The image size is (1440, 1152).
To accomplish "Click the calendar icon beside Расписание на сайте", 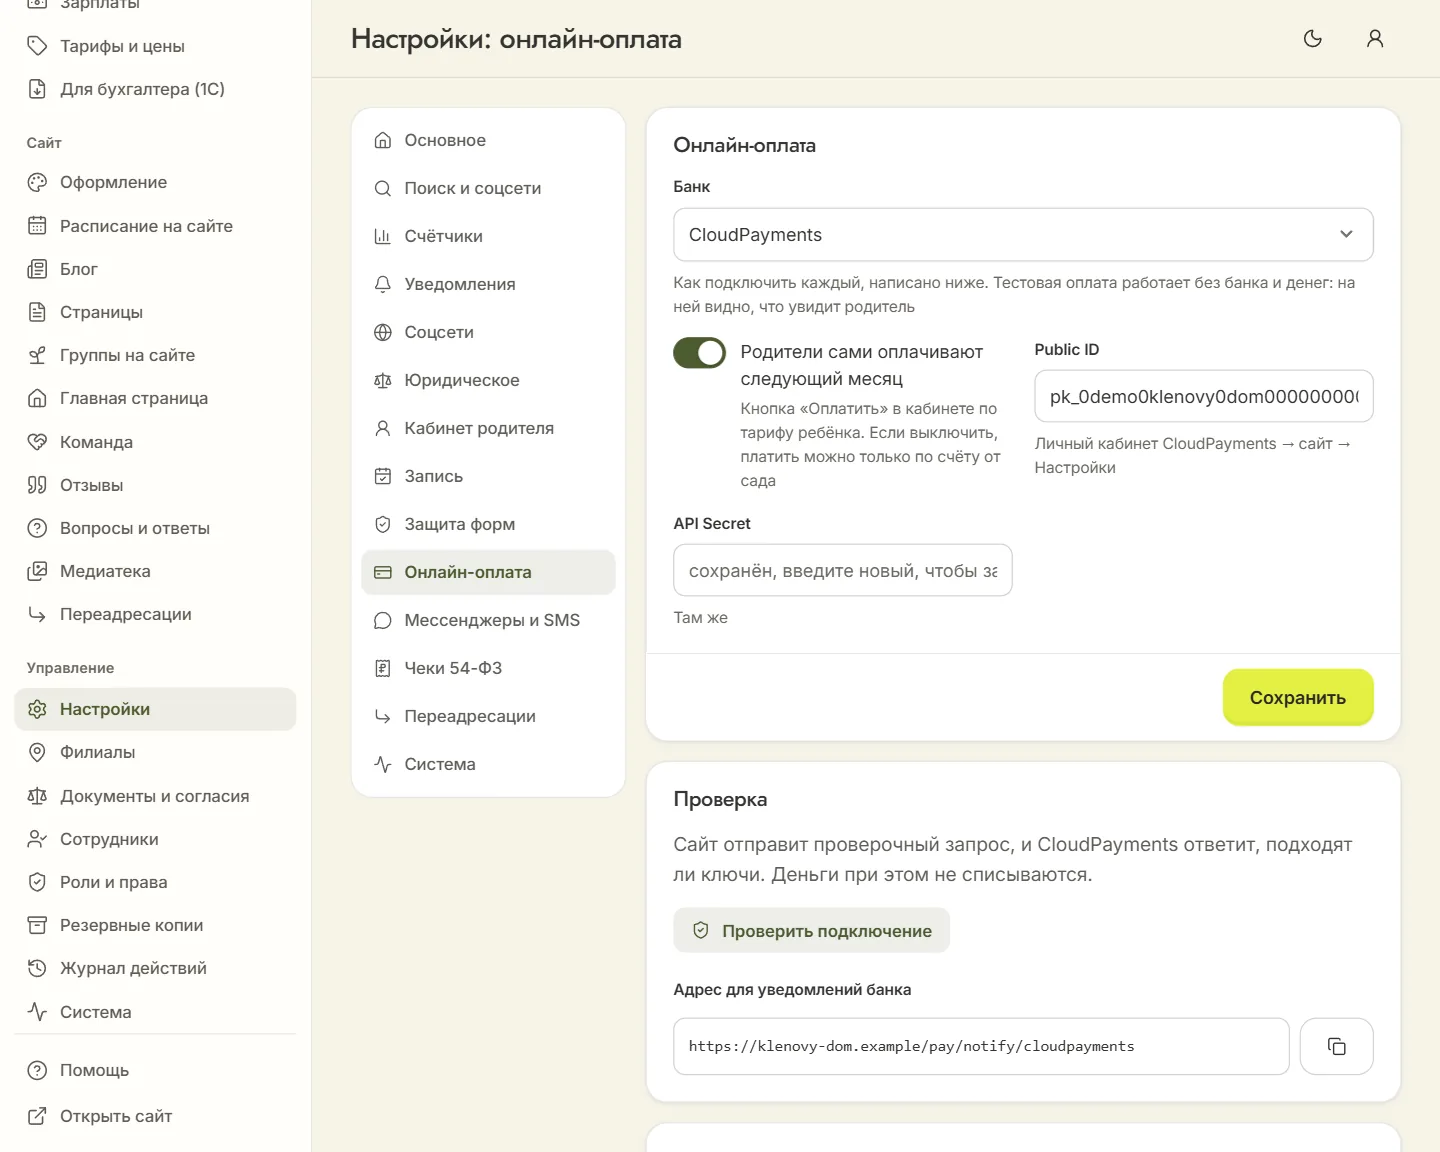I will pyautogui.click(x=37, y=226).
